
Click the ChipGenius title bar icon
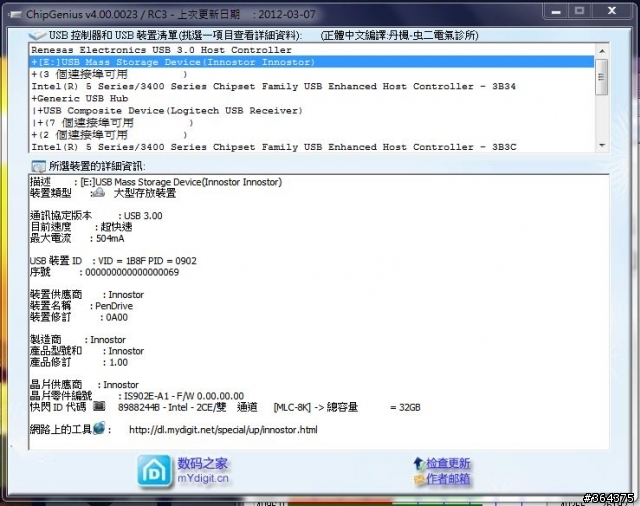[x=16, y=15]
